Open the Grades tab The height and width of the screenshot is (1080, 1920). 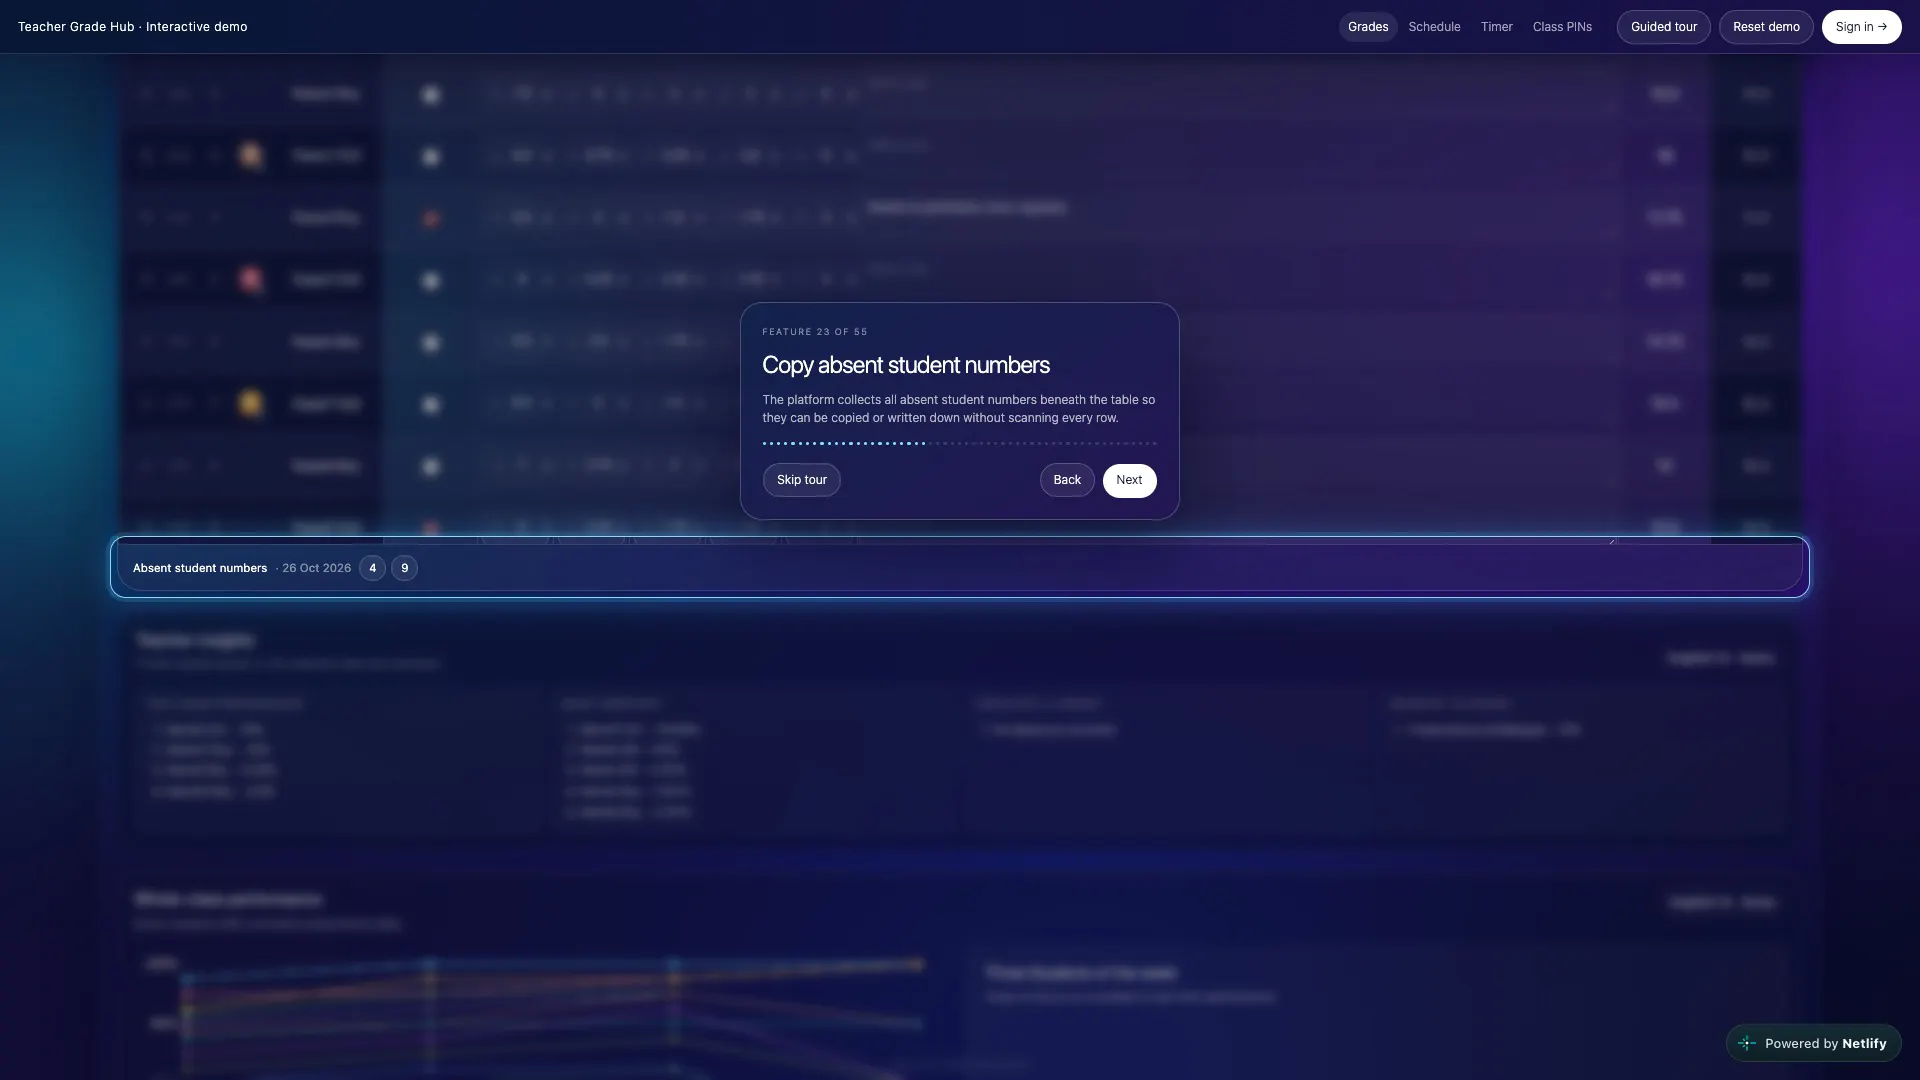1367,27
